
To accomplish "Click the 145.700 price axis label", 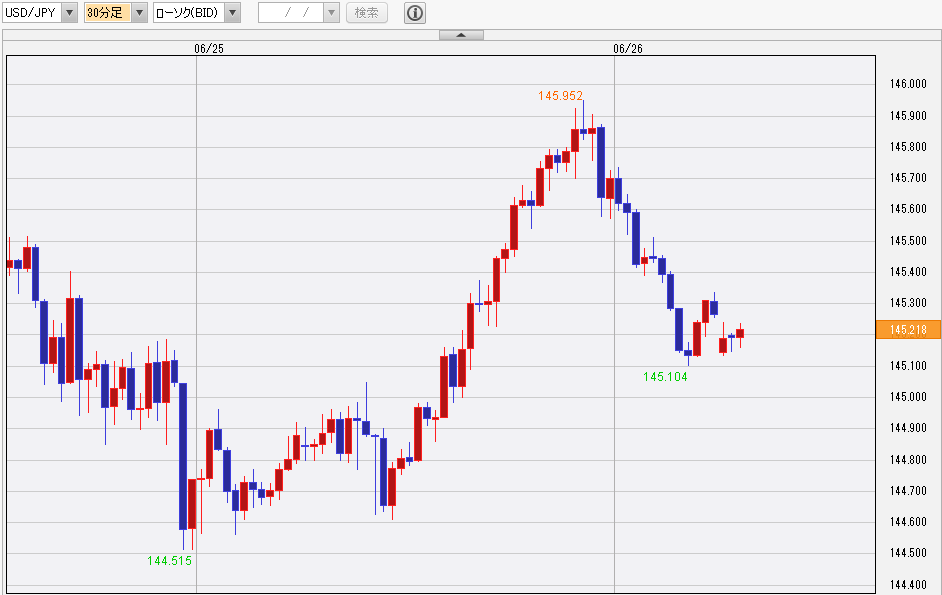I will (x=908, y=178).
